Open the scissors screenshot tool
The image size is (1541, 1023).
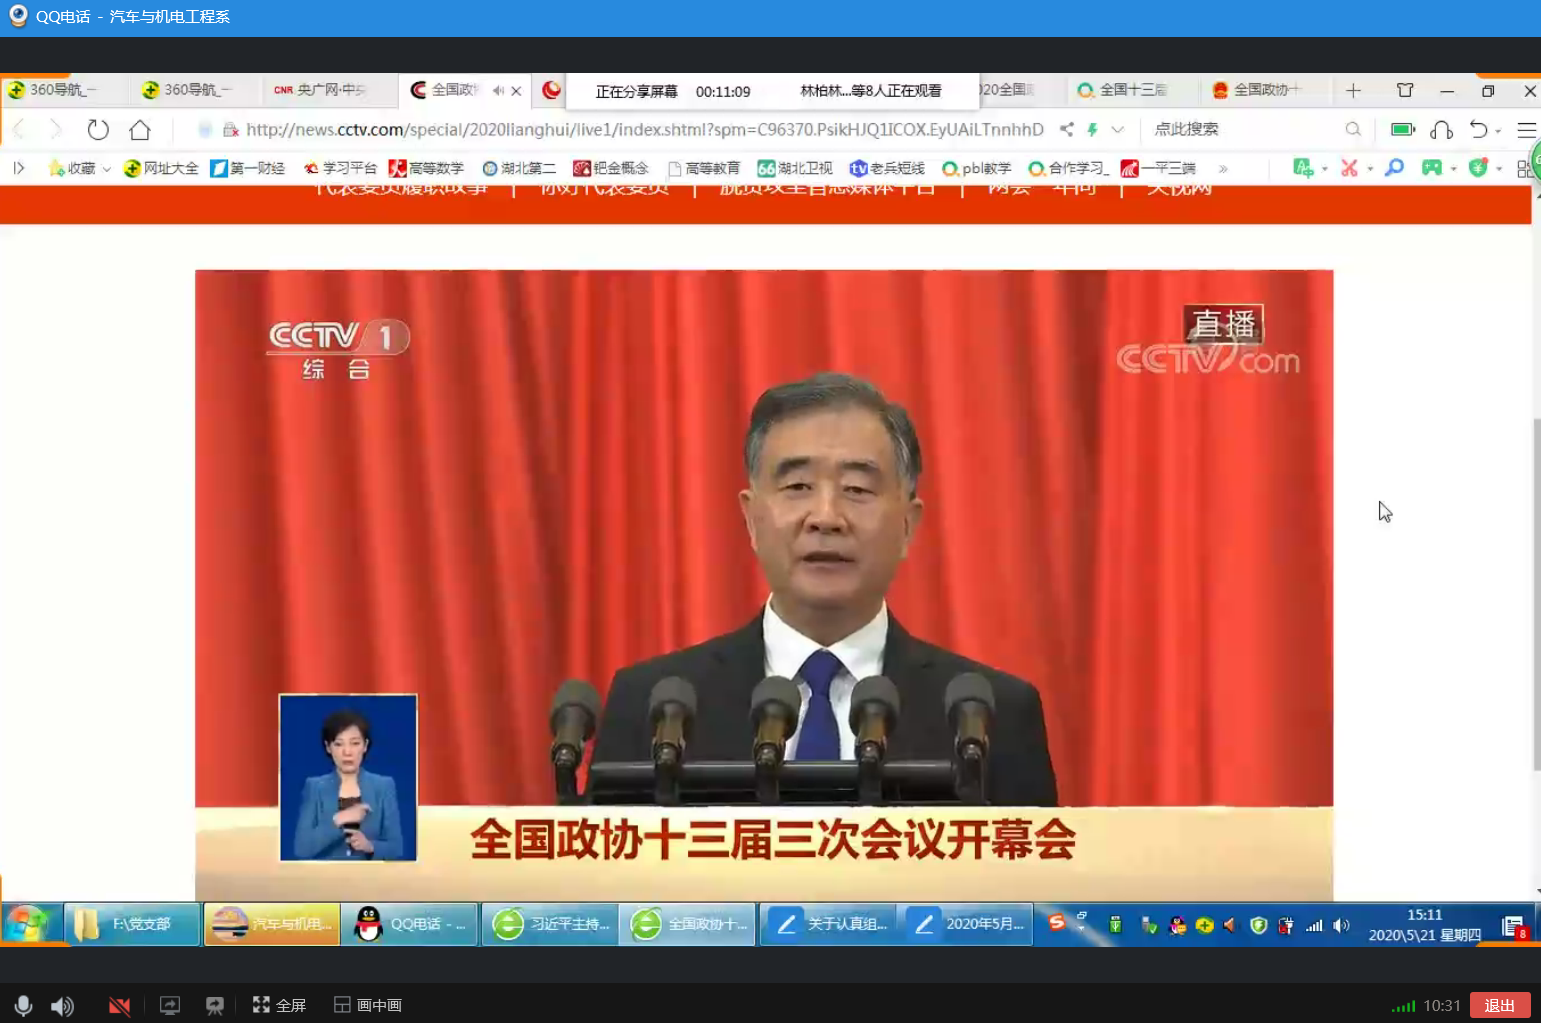pos(1349,168)
